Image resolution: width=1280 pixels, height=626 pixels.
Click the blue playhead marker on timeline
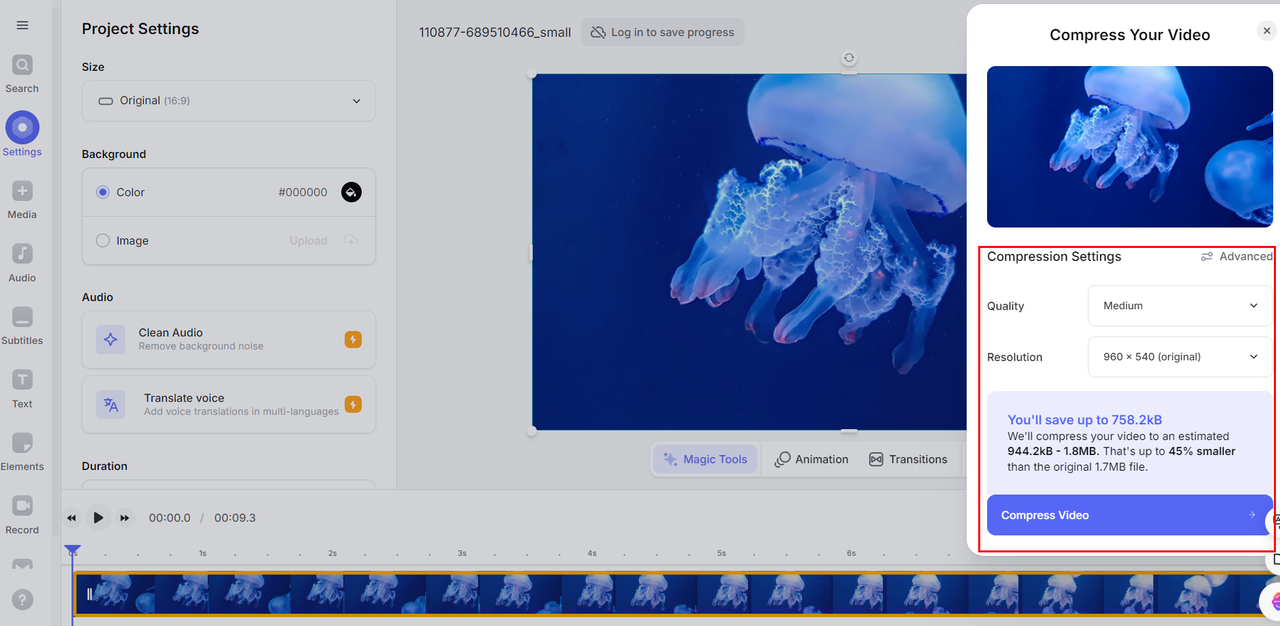tap(72, 551)
